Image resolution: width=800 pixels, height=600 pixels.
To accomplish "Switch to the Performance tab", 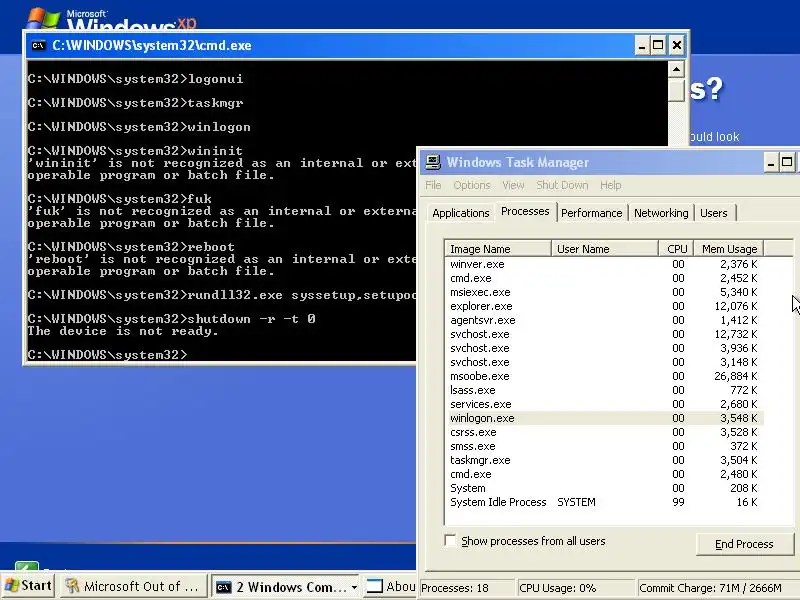I will point(591,213).
